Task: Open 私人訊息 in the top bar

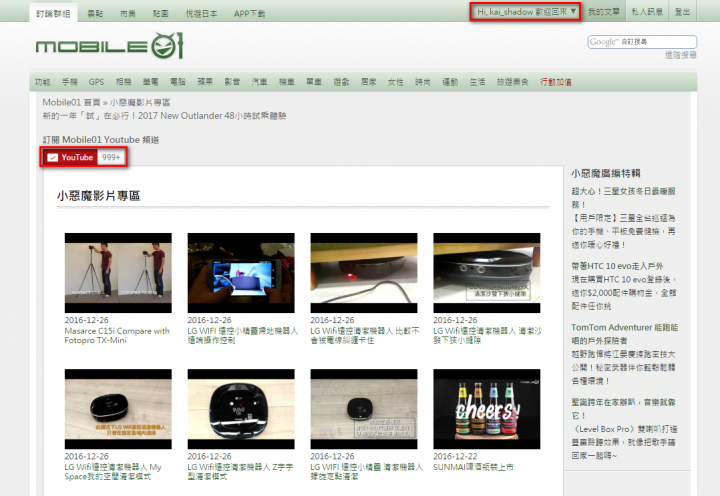Action: [x=647, y=12]
